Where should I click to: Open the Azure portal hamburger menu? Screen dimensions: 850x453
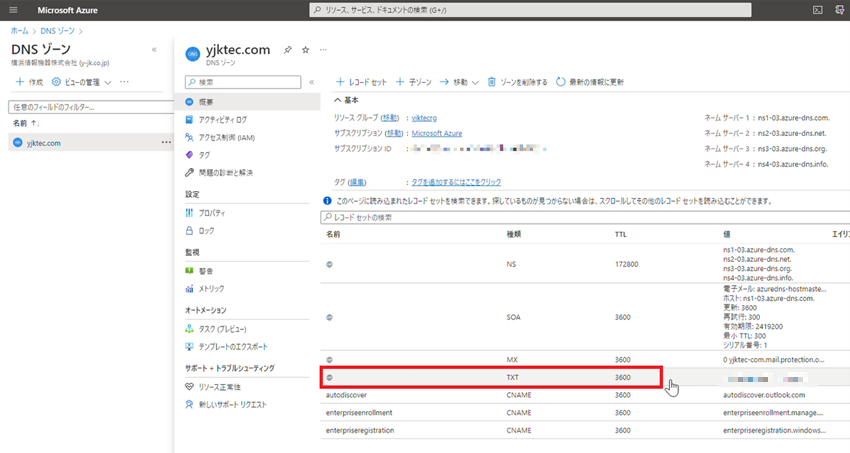(x=13, y=10)
